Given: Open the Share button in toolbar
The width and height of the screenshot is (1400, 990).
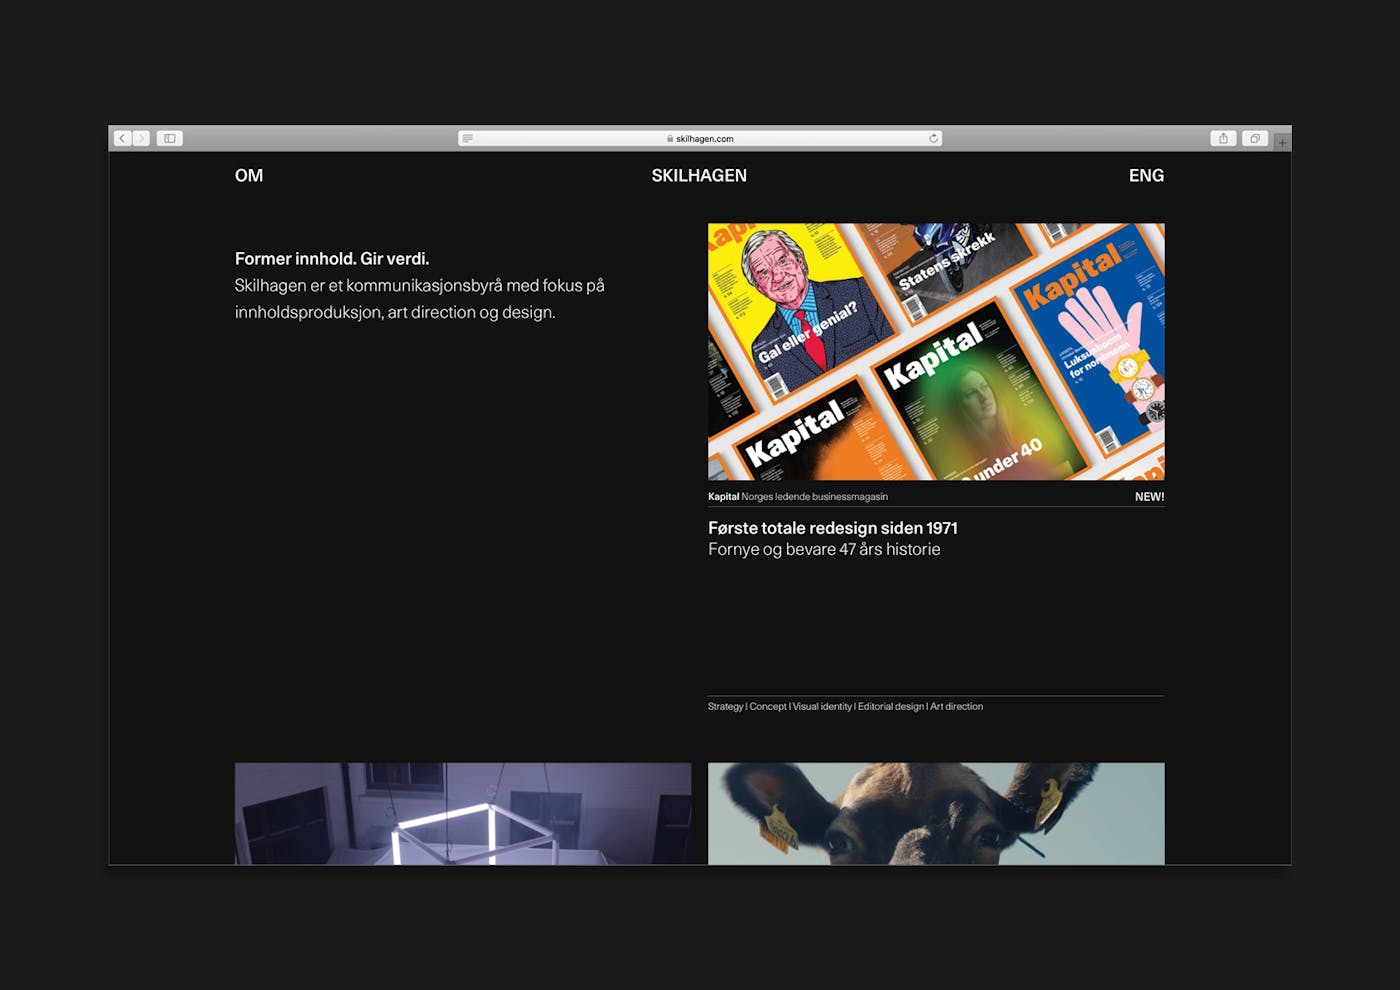Looking at the screenshot, I should [1223, 138].
